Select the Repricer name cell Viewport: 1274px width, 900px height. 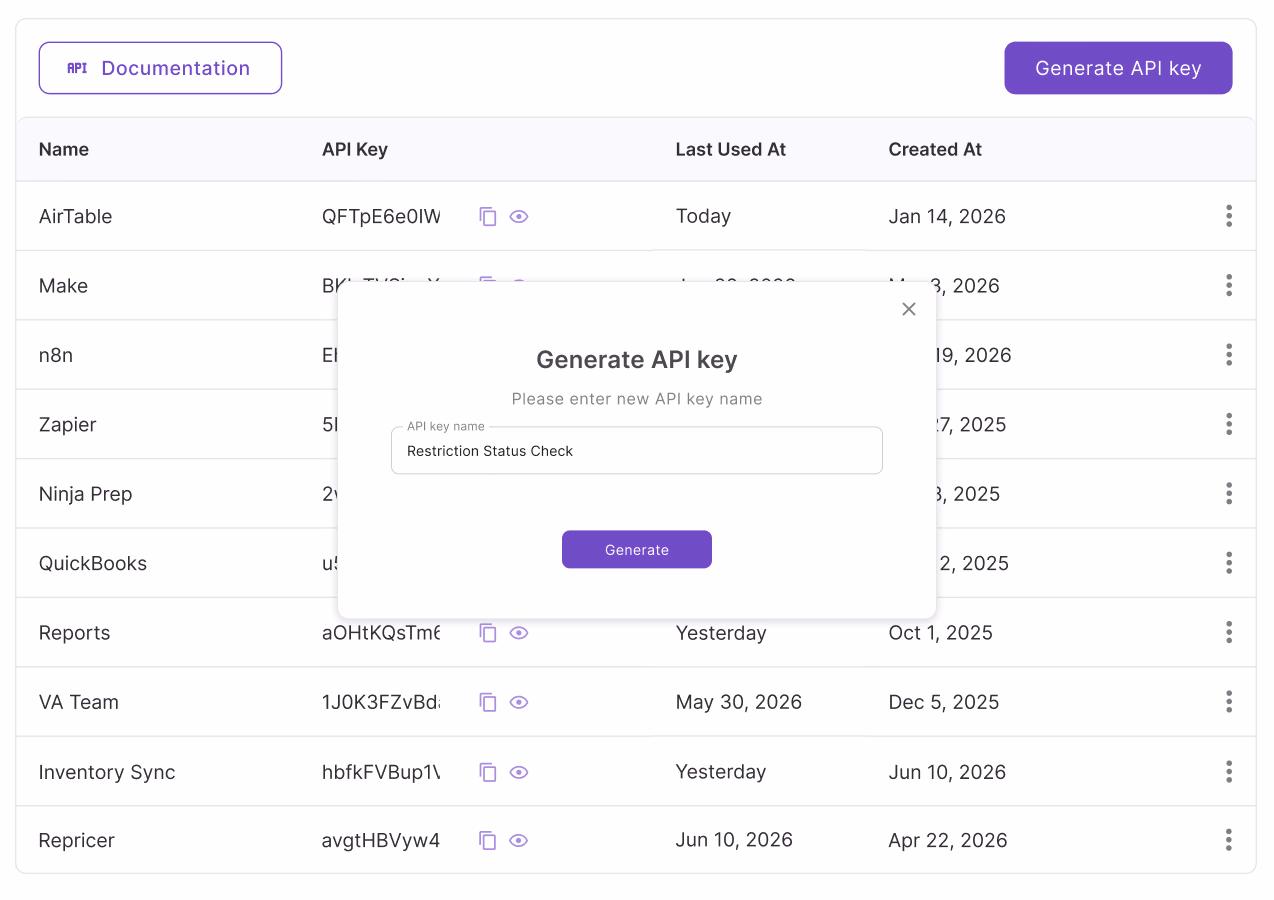[x=77, y=840]
